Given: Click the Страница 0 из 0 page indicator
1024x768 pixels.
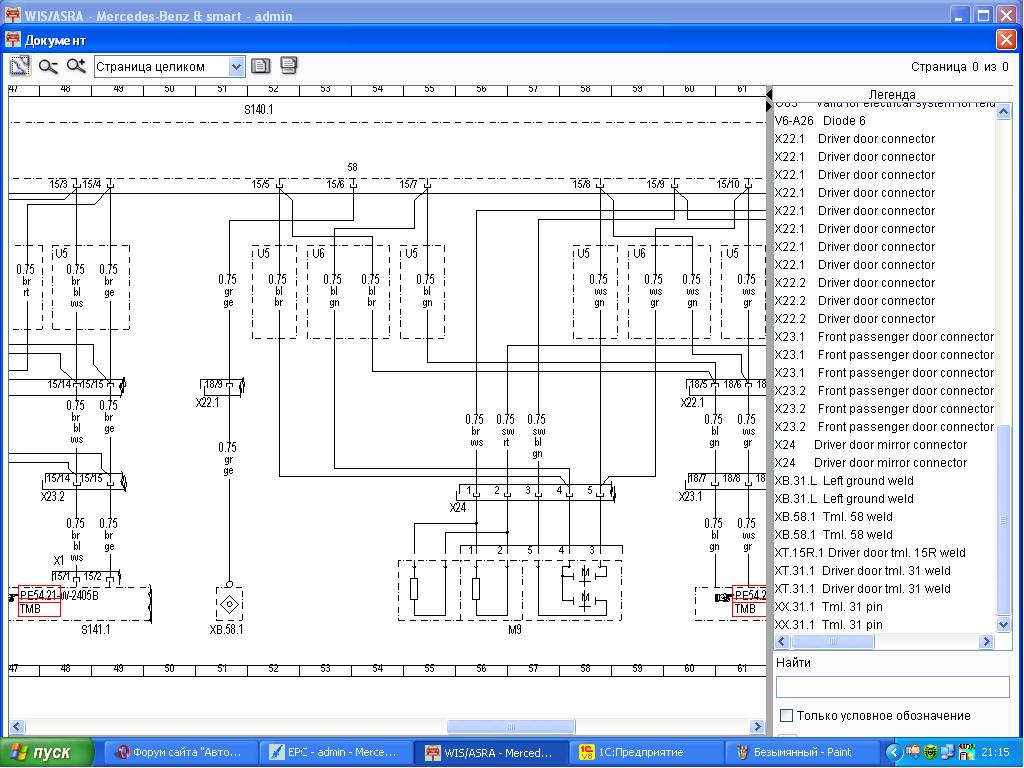Looking at the screenshot, I should (959, 67).
